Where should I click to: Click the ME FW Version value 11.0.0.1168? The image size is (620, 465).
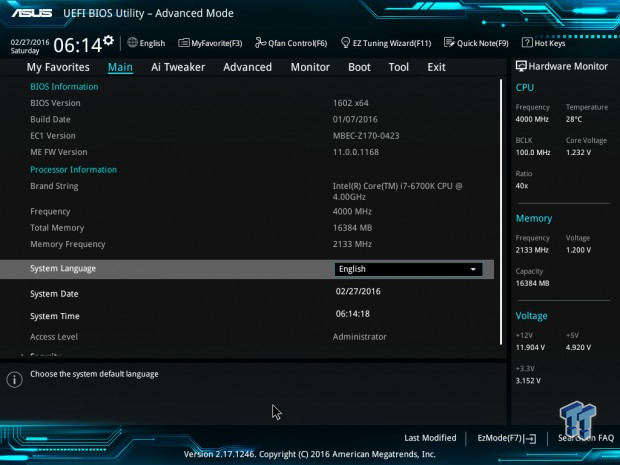point(356,152)
